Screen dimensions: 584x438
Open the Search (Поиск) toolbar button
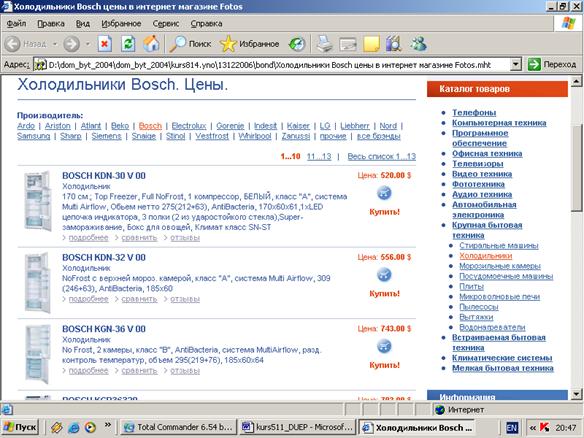pos(190,44)
